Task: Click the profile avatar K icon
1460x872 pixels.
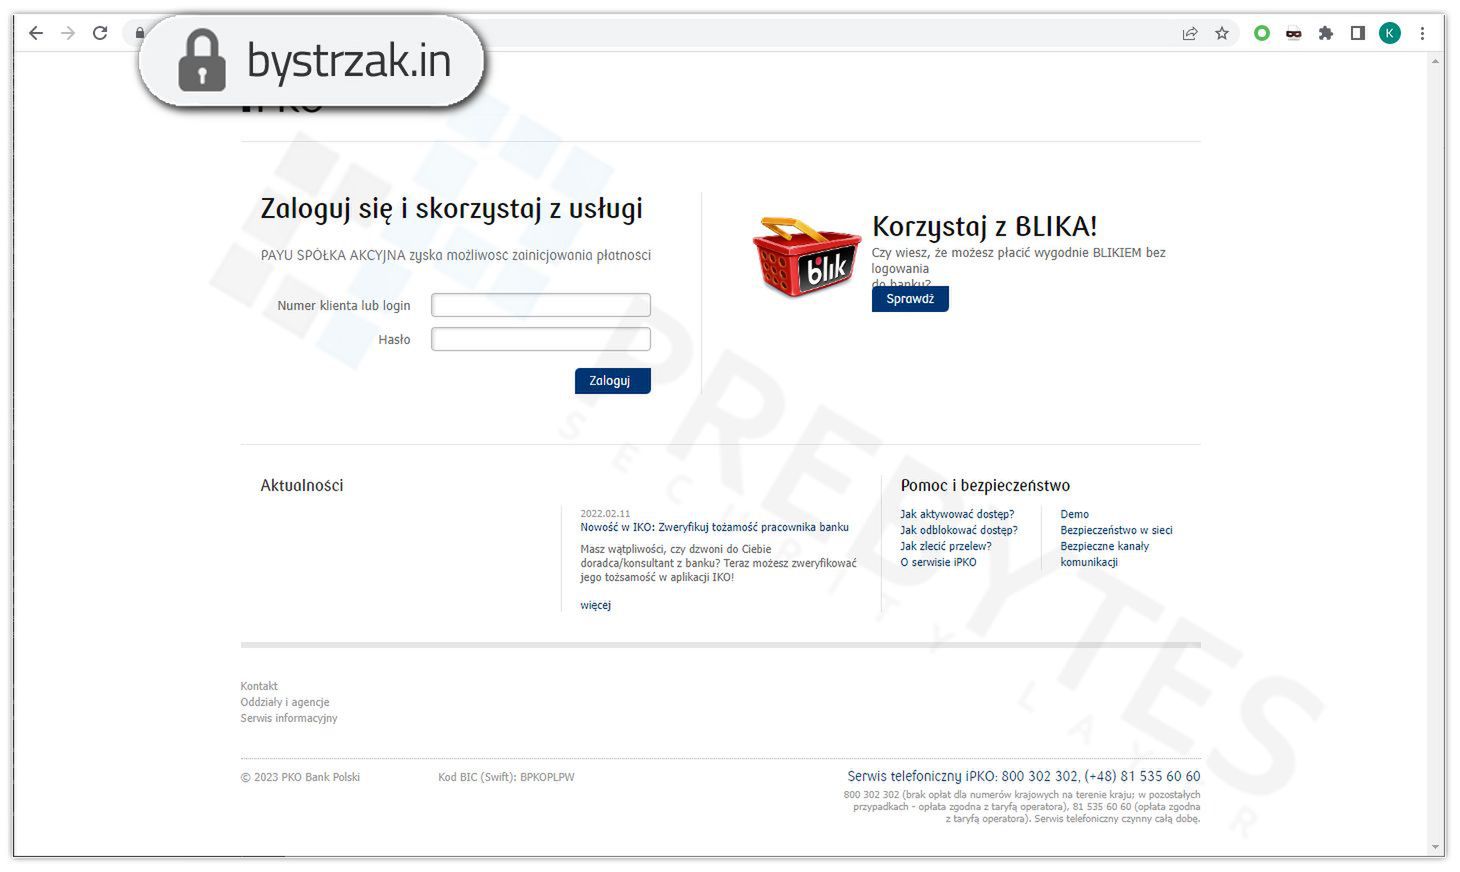Action: pos(1389,32)
